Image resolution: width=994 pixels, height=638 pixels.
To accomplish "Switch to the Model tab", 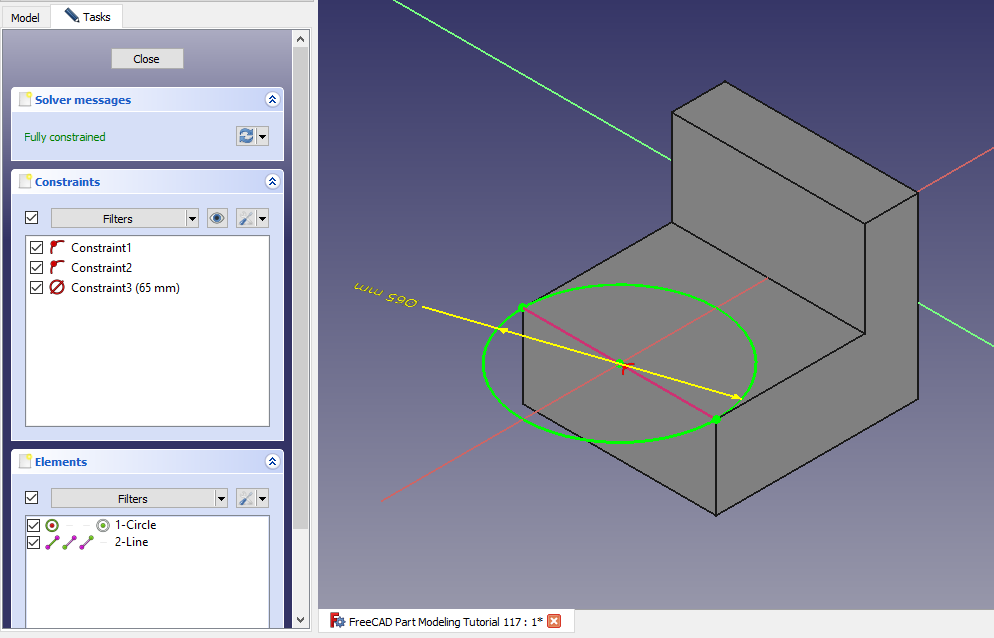I will 25,17.
